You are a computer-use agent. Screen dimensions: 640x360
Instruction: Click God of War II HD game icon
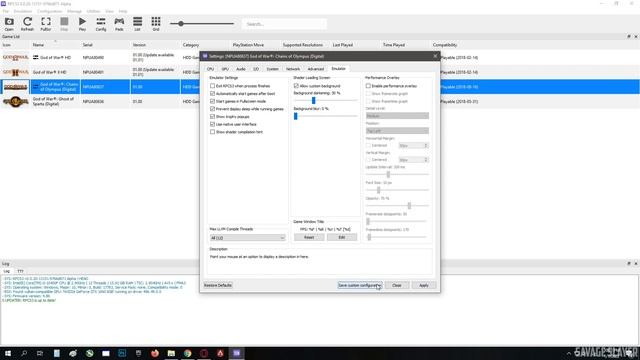pyautogui.click(x=16, y=72)
